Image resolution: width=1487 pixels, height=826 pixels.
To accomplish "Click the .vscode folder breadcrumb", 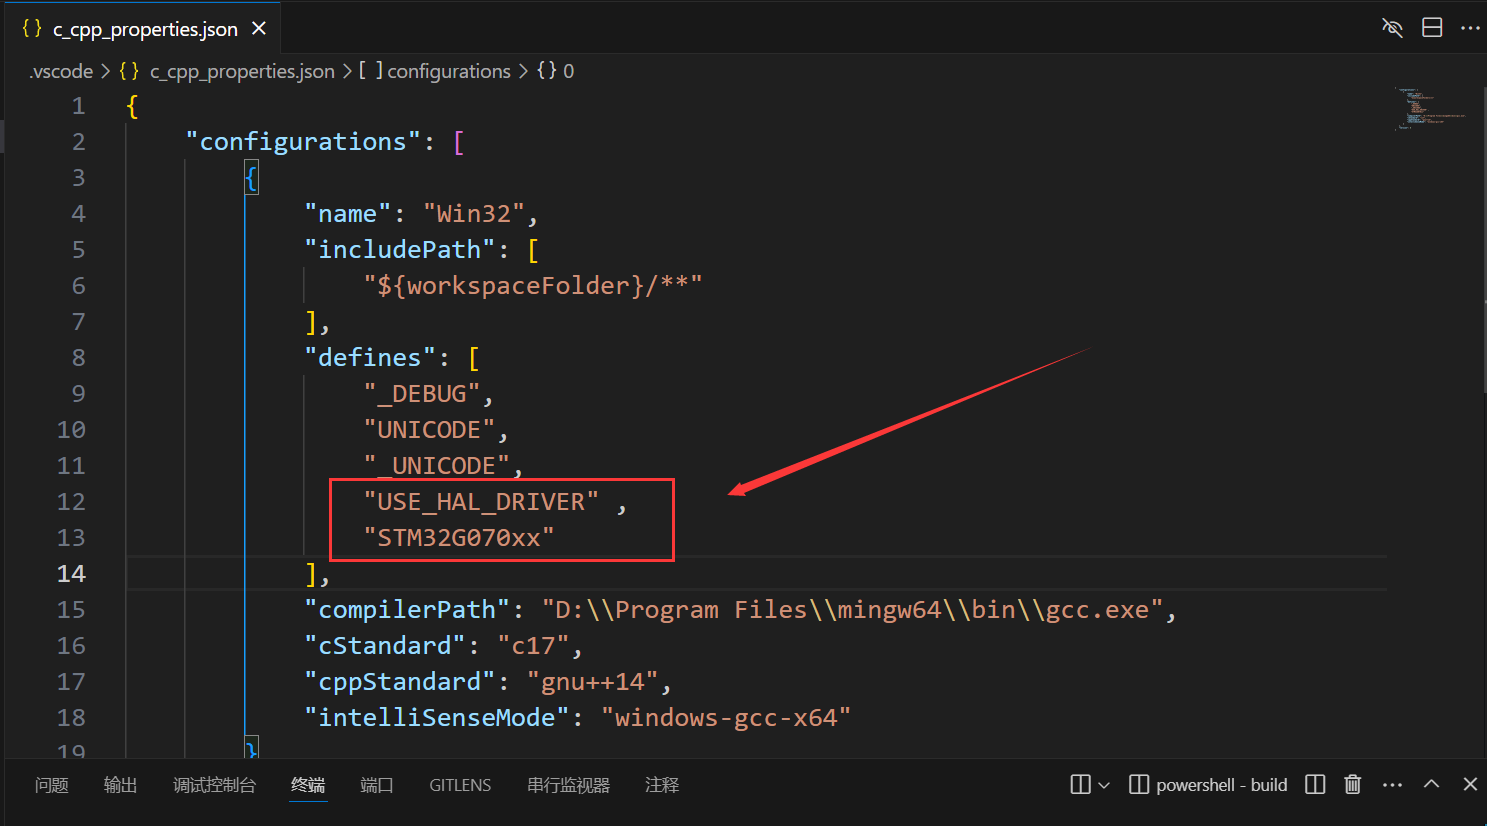I will (61, 71).
